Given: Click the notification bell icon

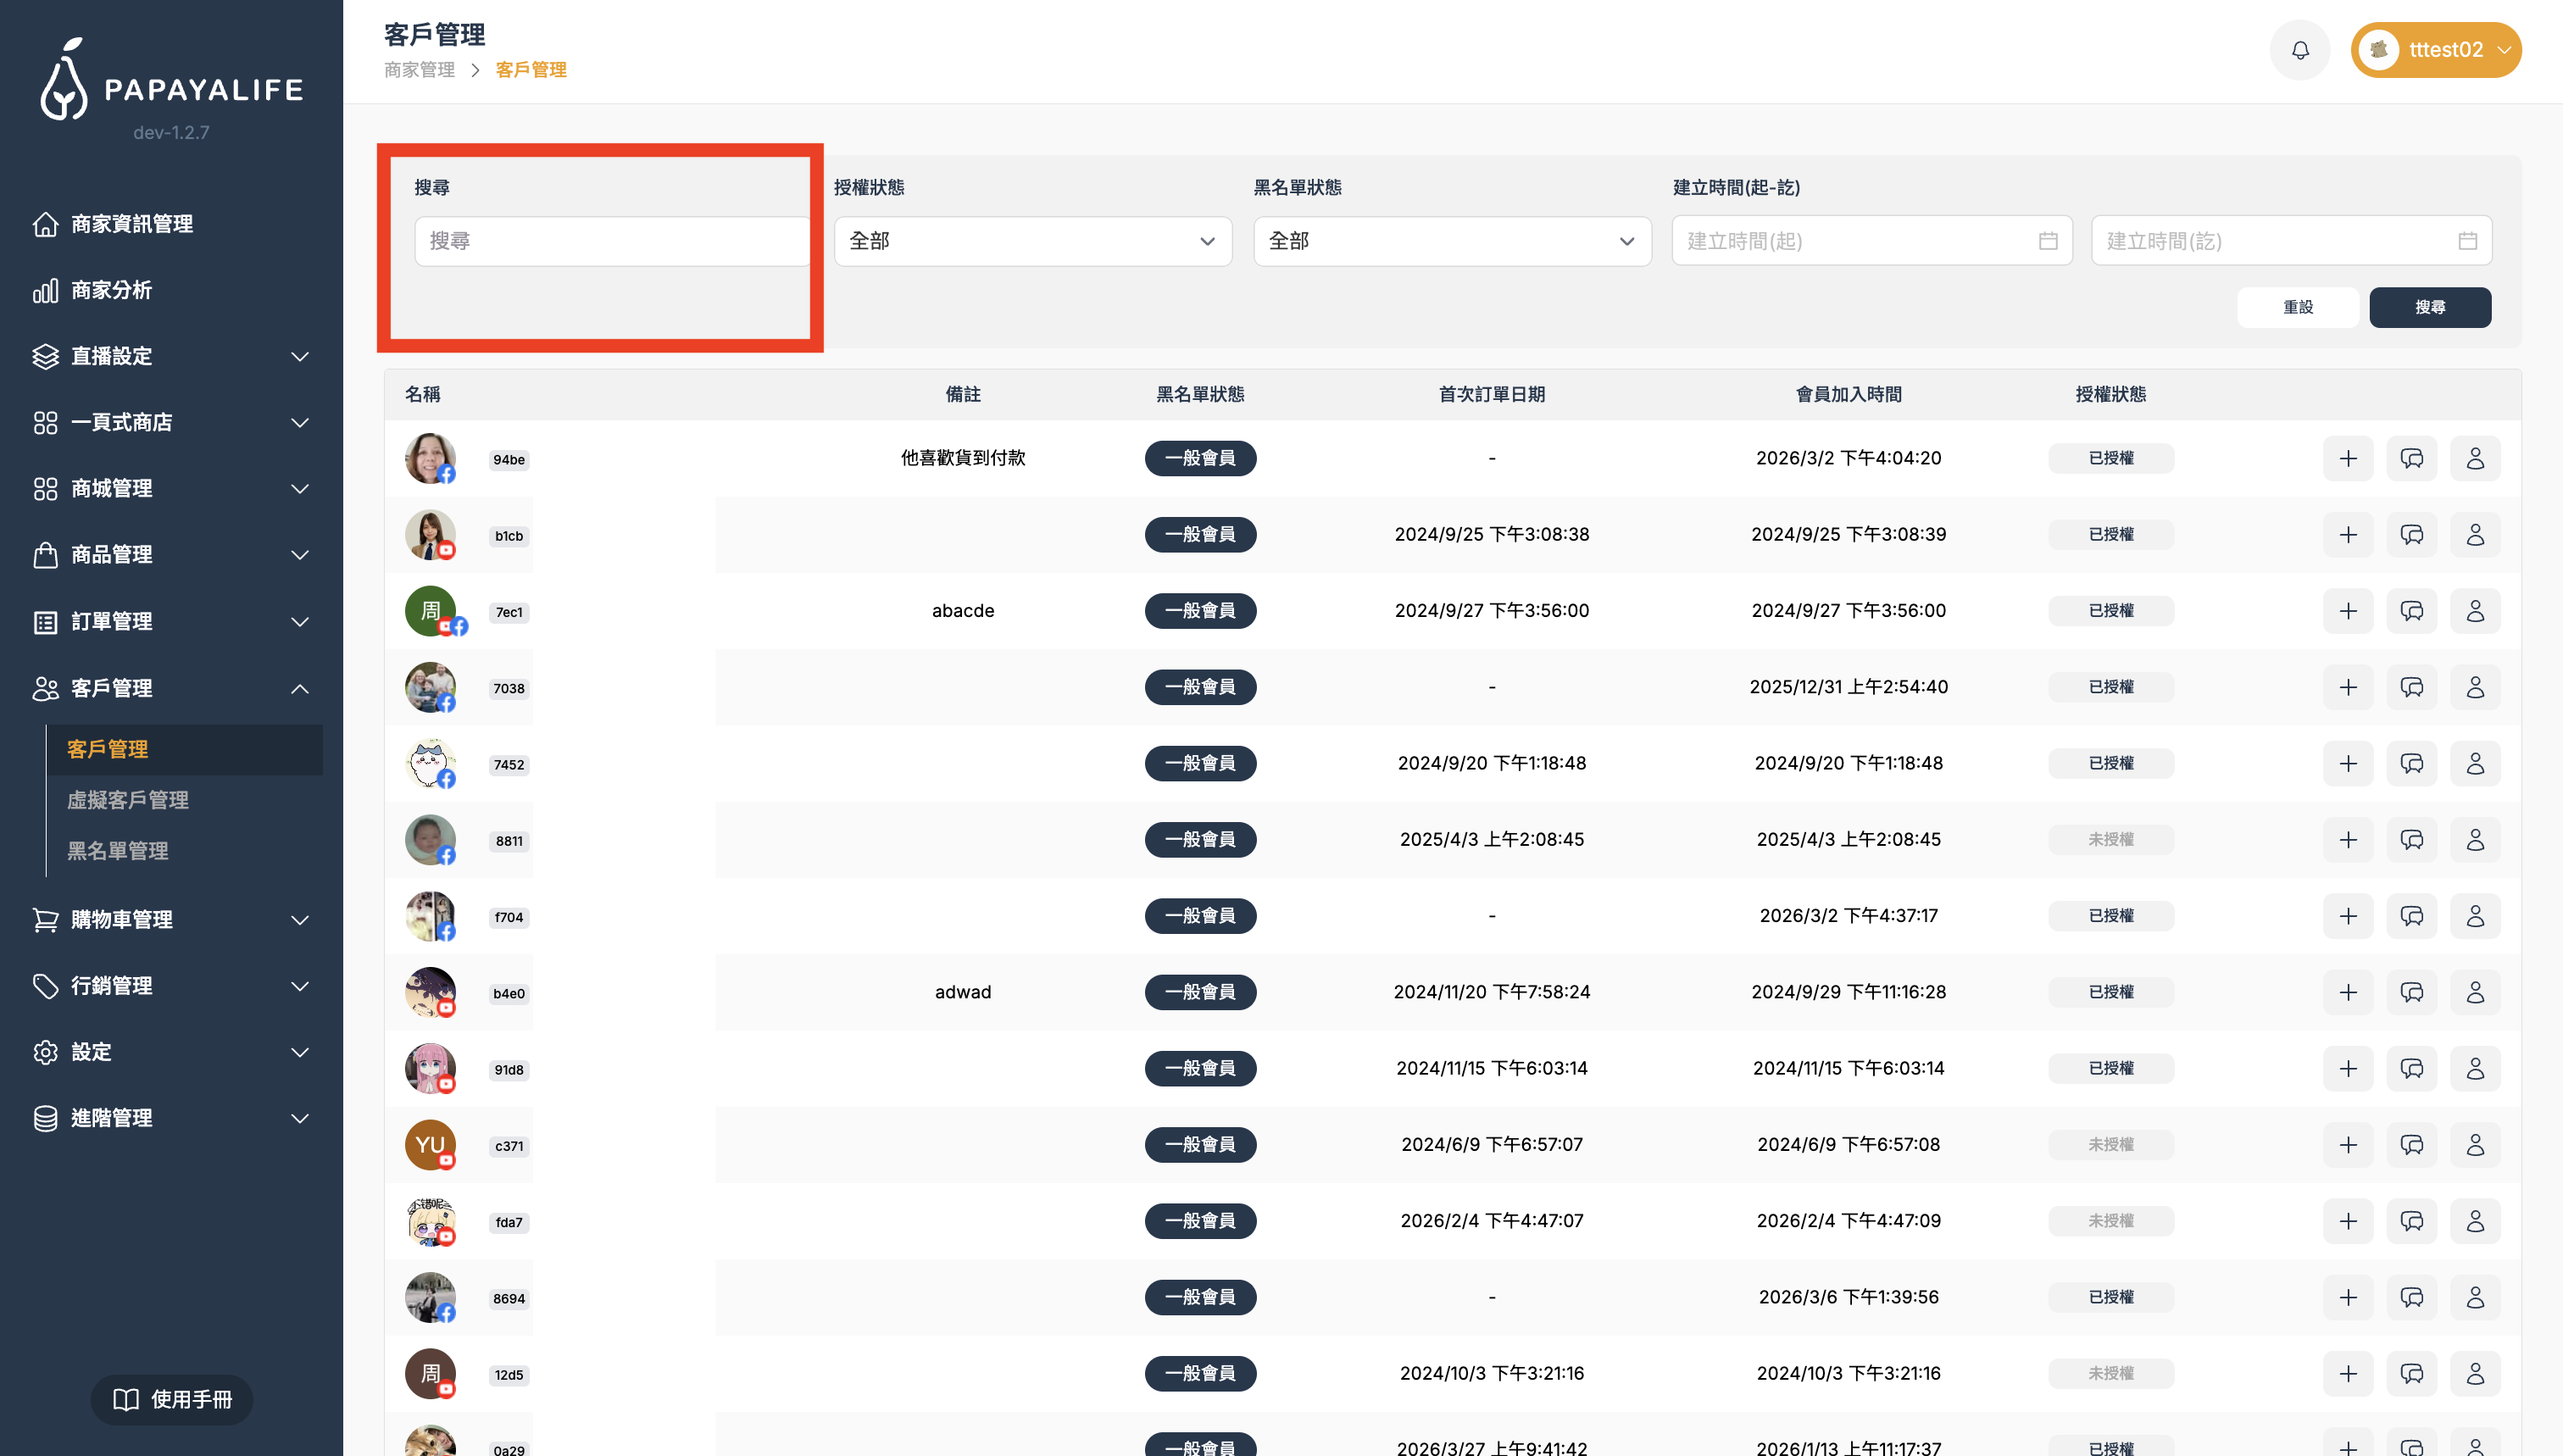Looking at the screenshot, I should click(2300, 50).
